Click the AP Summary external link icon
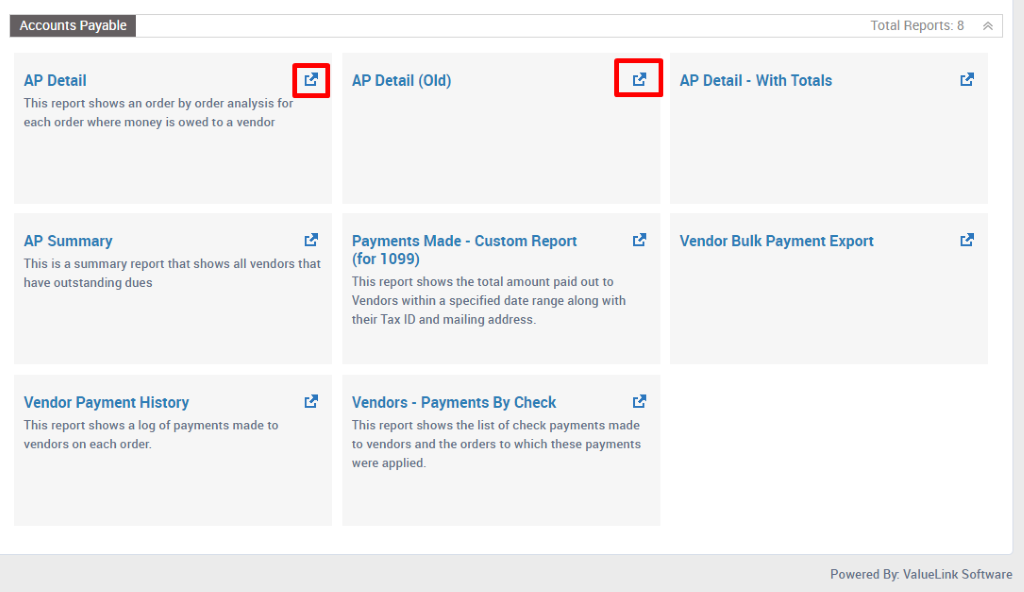 tap(310, 240)
